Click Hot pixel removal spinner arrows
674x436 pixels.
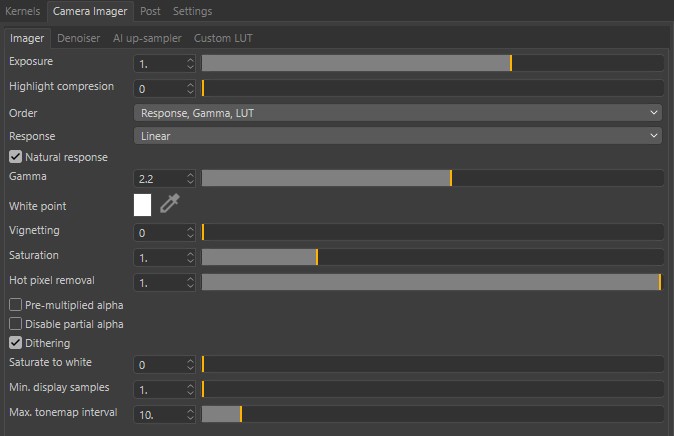(190, 283)
